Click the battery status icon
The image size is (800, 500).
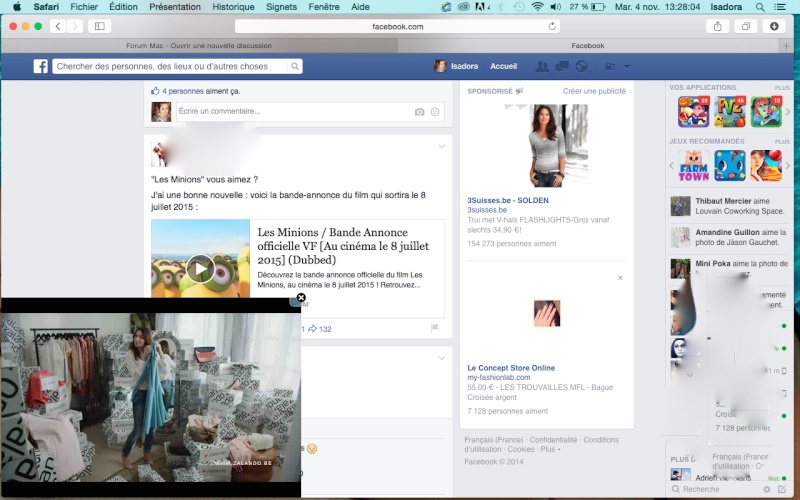pos(598,7)
